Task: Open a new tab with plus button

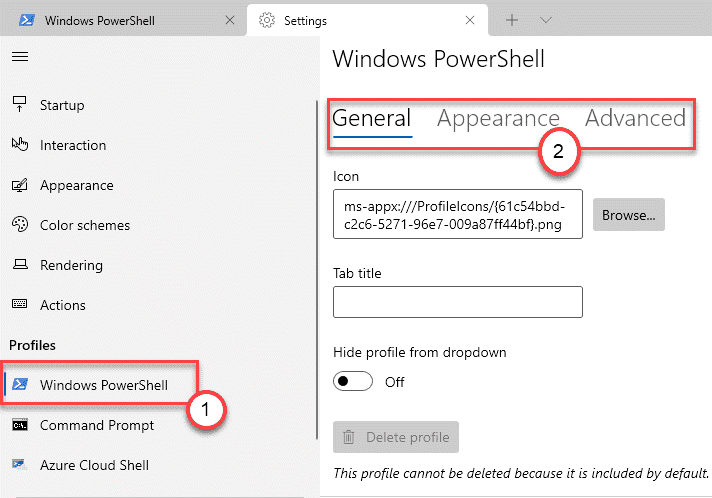Action: (x=512, y=20)
